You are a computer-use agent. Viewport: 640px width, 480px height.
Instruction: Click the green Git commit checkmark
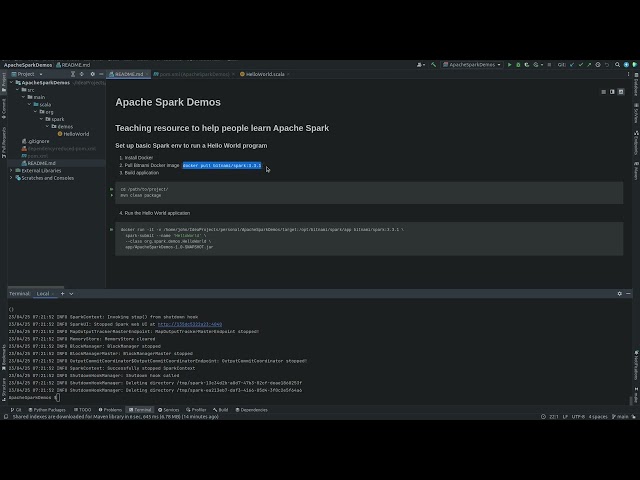tap(581, 64)
